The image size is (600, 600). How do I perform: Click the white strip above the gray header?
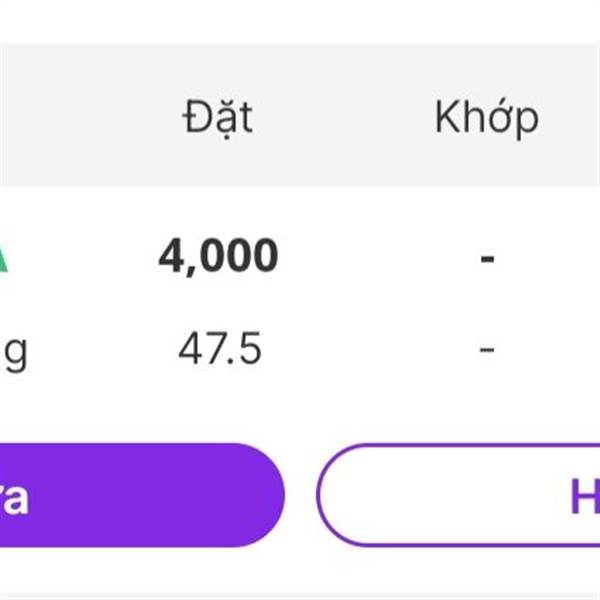coord(300,20)
